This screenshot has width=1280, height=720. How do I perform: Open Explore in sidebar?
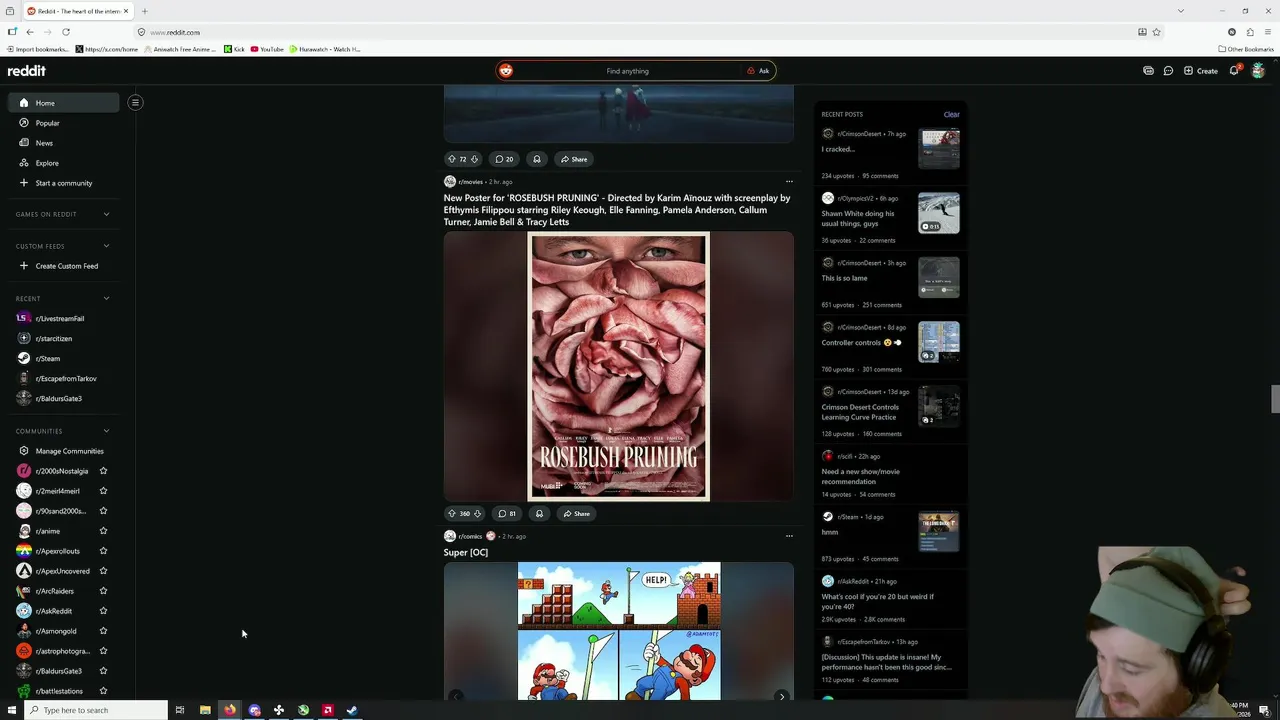tap(63, 163)
